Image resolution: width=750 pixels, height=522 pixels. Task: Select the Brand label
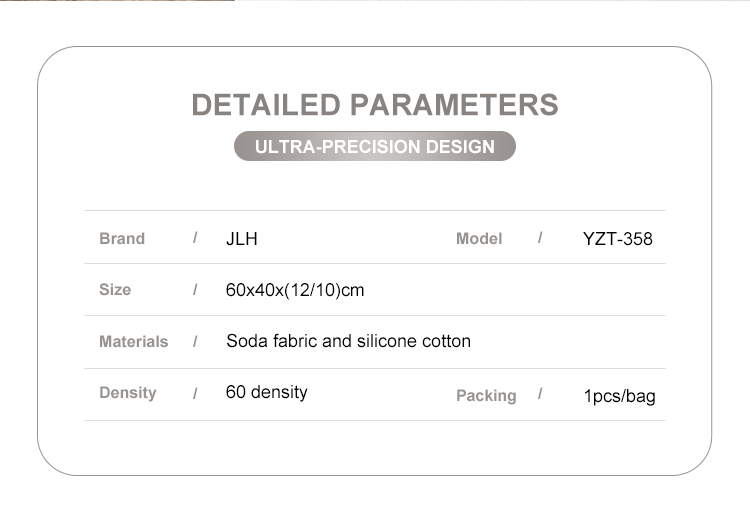[x=122, y=239]
